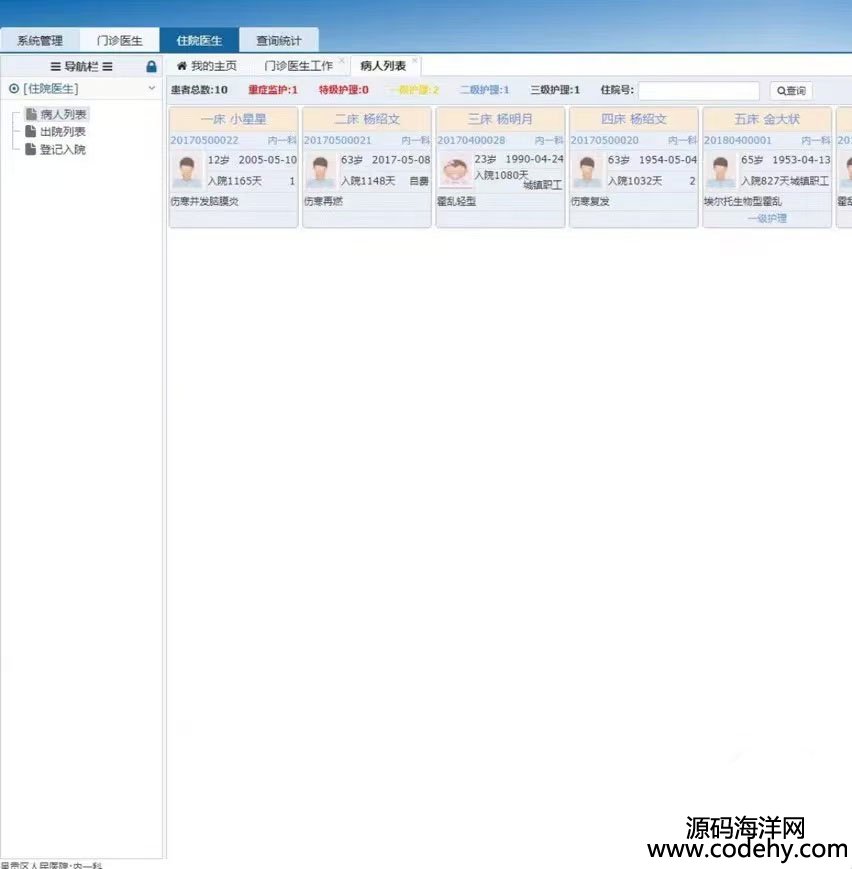Filter by 三级护理:1 label
The width and height of the screenshot is (852, 869).
click(555, 90)
